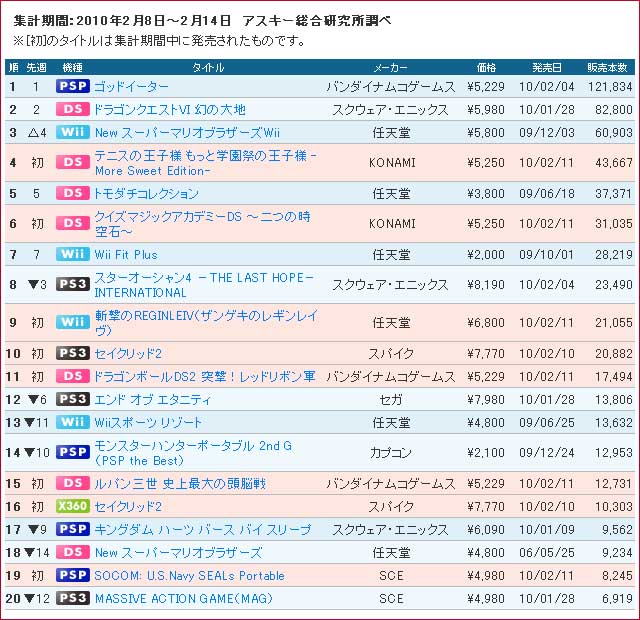Click the 機種 column header
The image size is (640, 620).
pyautogui.click(x=72, y=67)
